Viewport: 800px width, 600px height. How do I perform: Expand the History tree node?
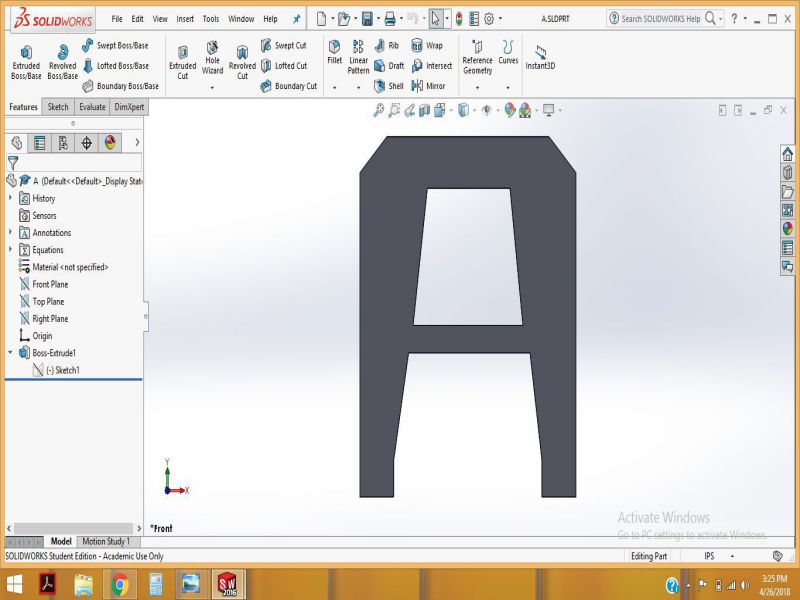point(10,197)
